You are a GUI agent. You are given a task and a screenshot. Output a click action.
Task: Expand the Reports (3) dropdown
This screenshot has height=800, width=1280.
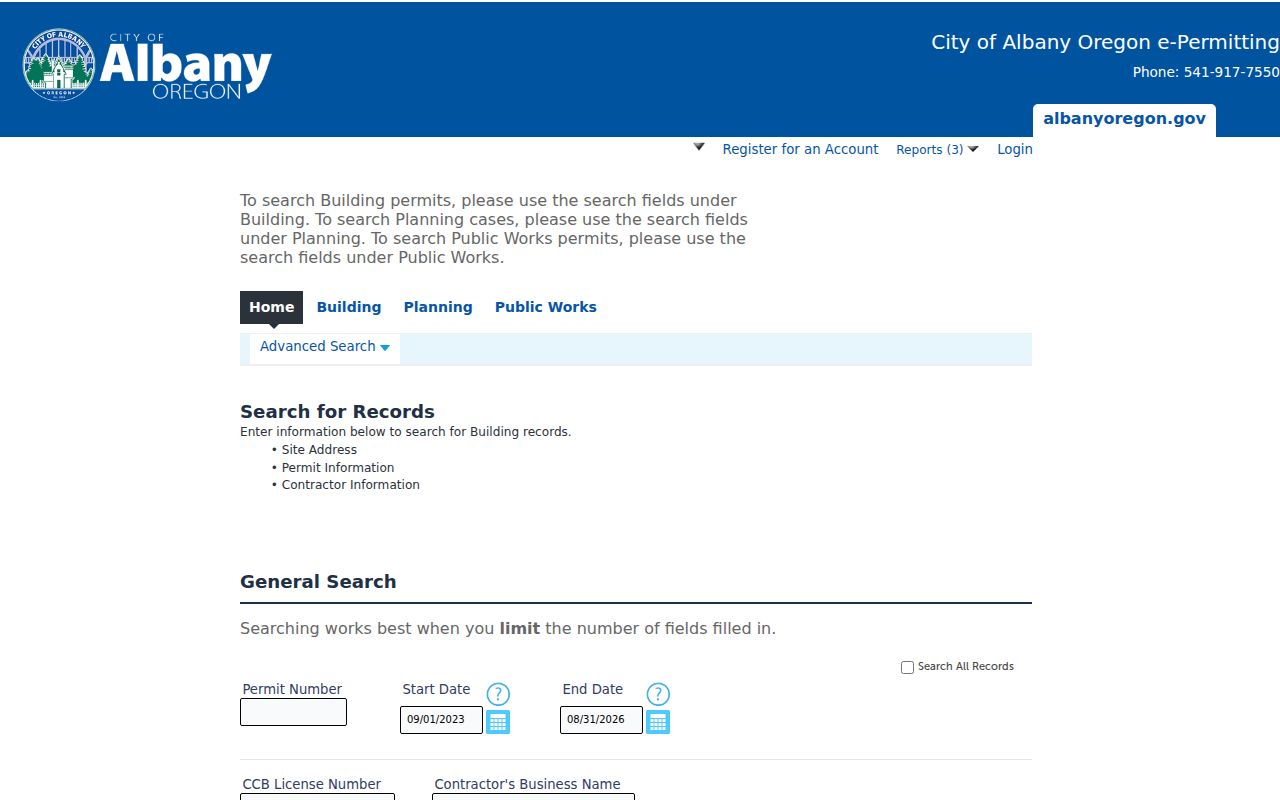(x=937, y=149)
